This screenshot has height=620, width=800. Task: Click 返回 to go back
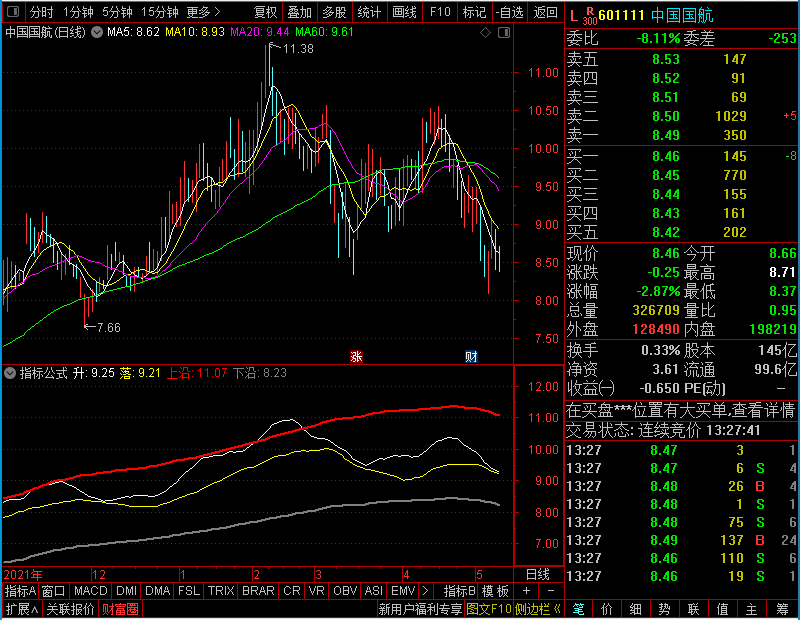[545, 12]
